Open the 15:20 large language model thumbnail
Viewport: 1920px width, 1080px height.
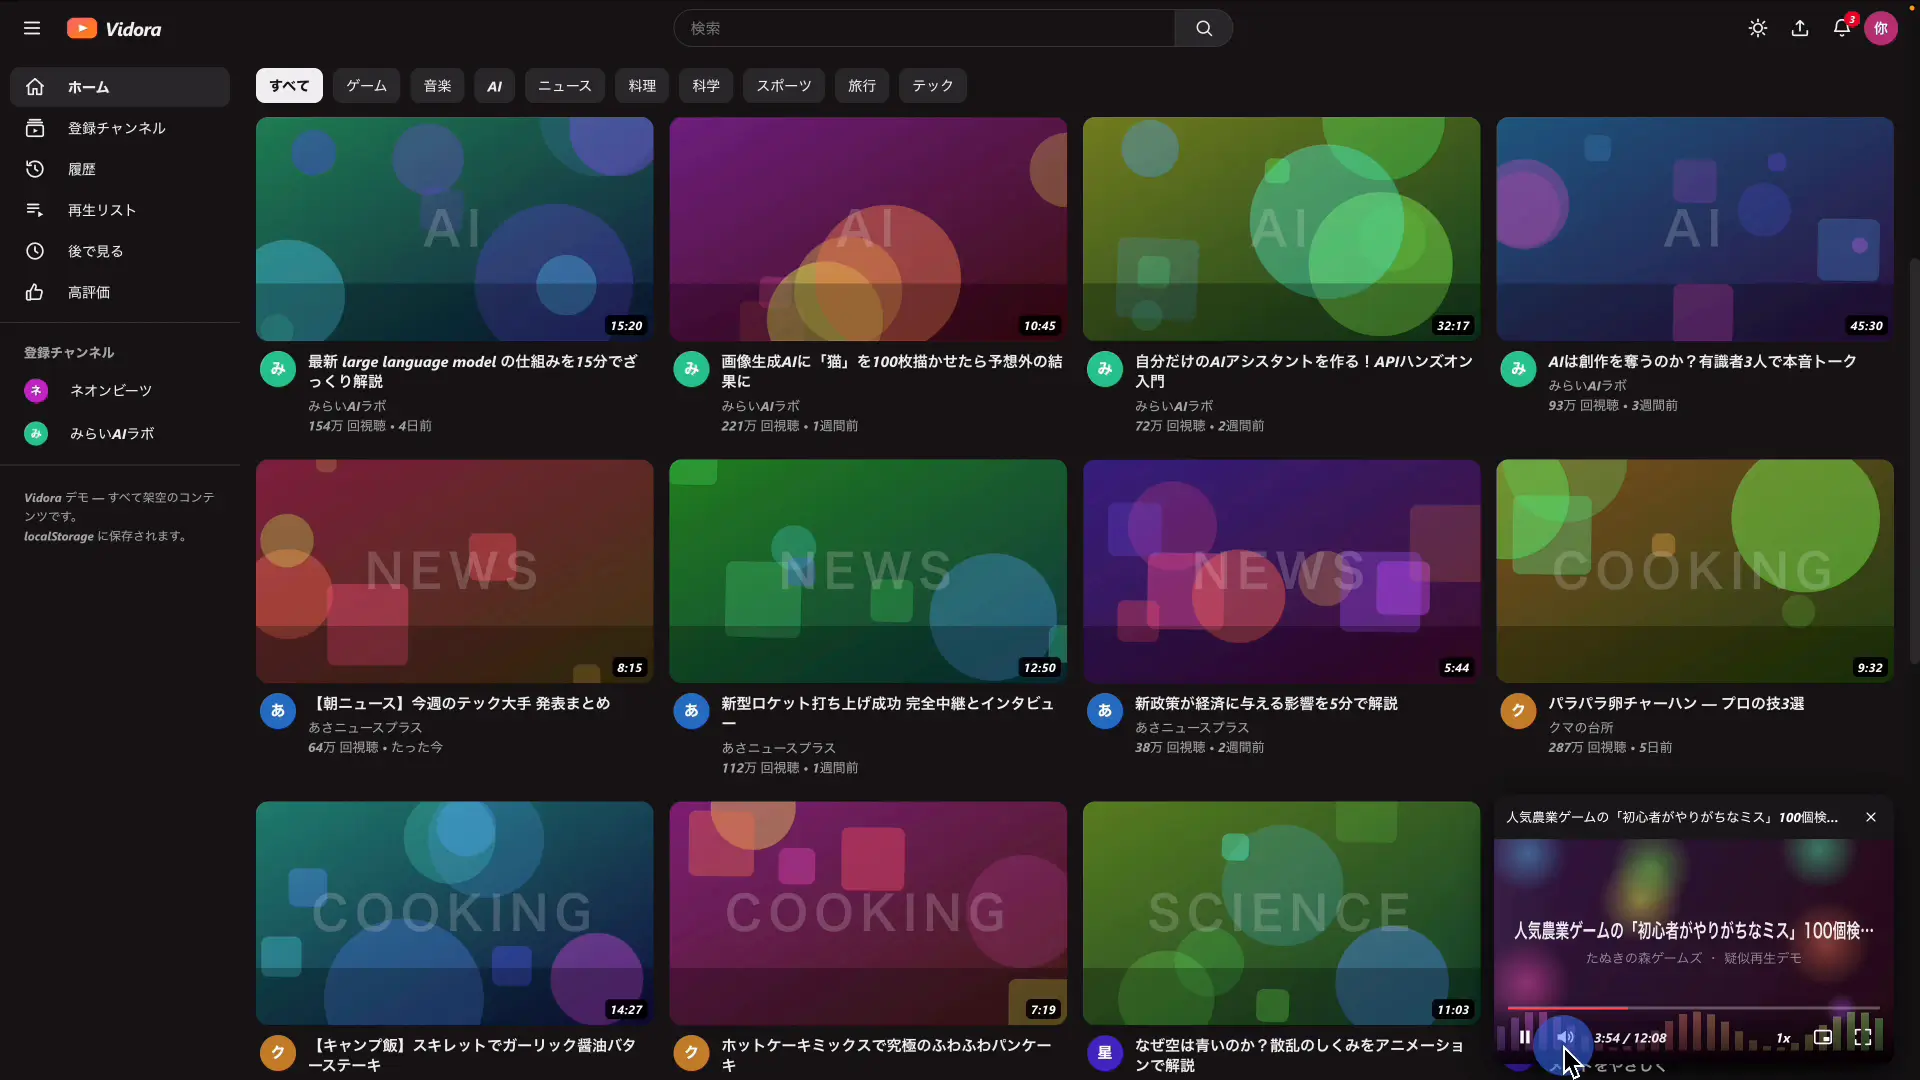(455, 229)
